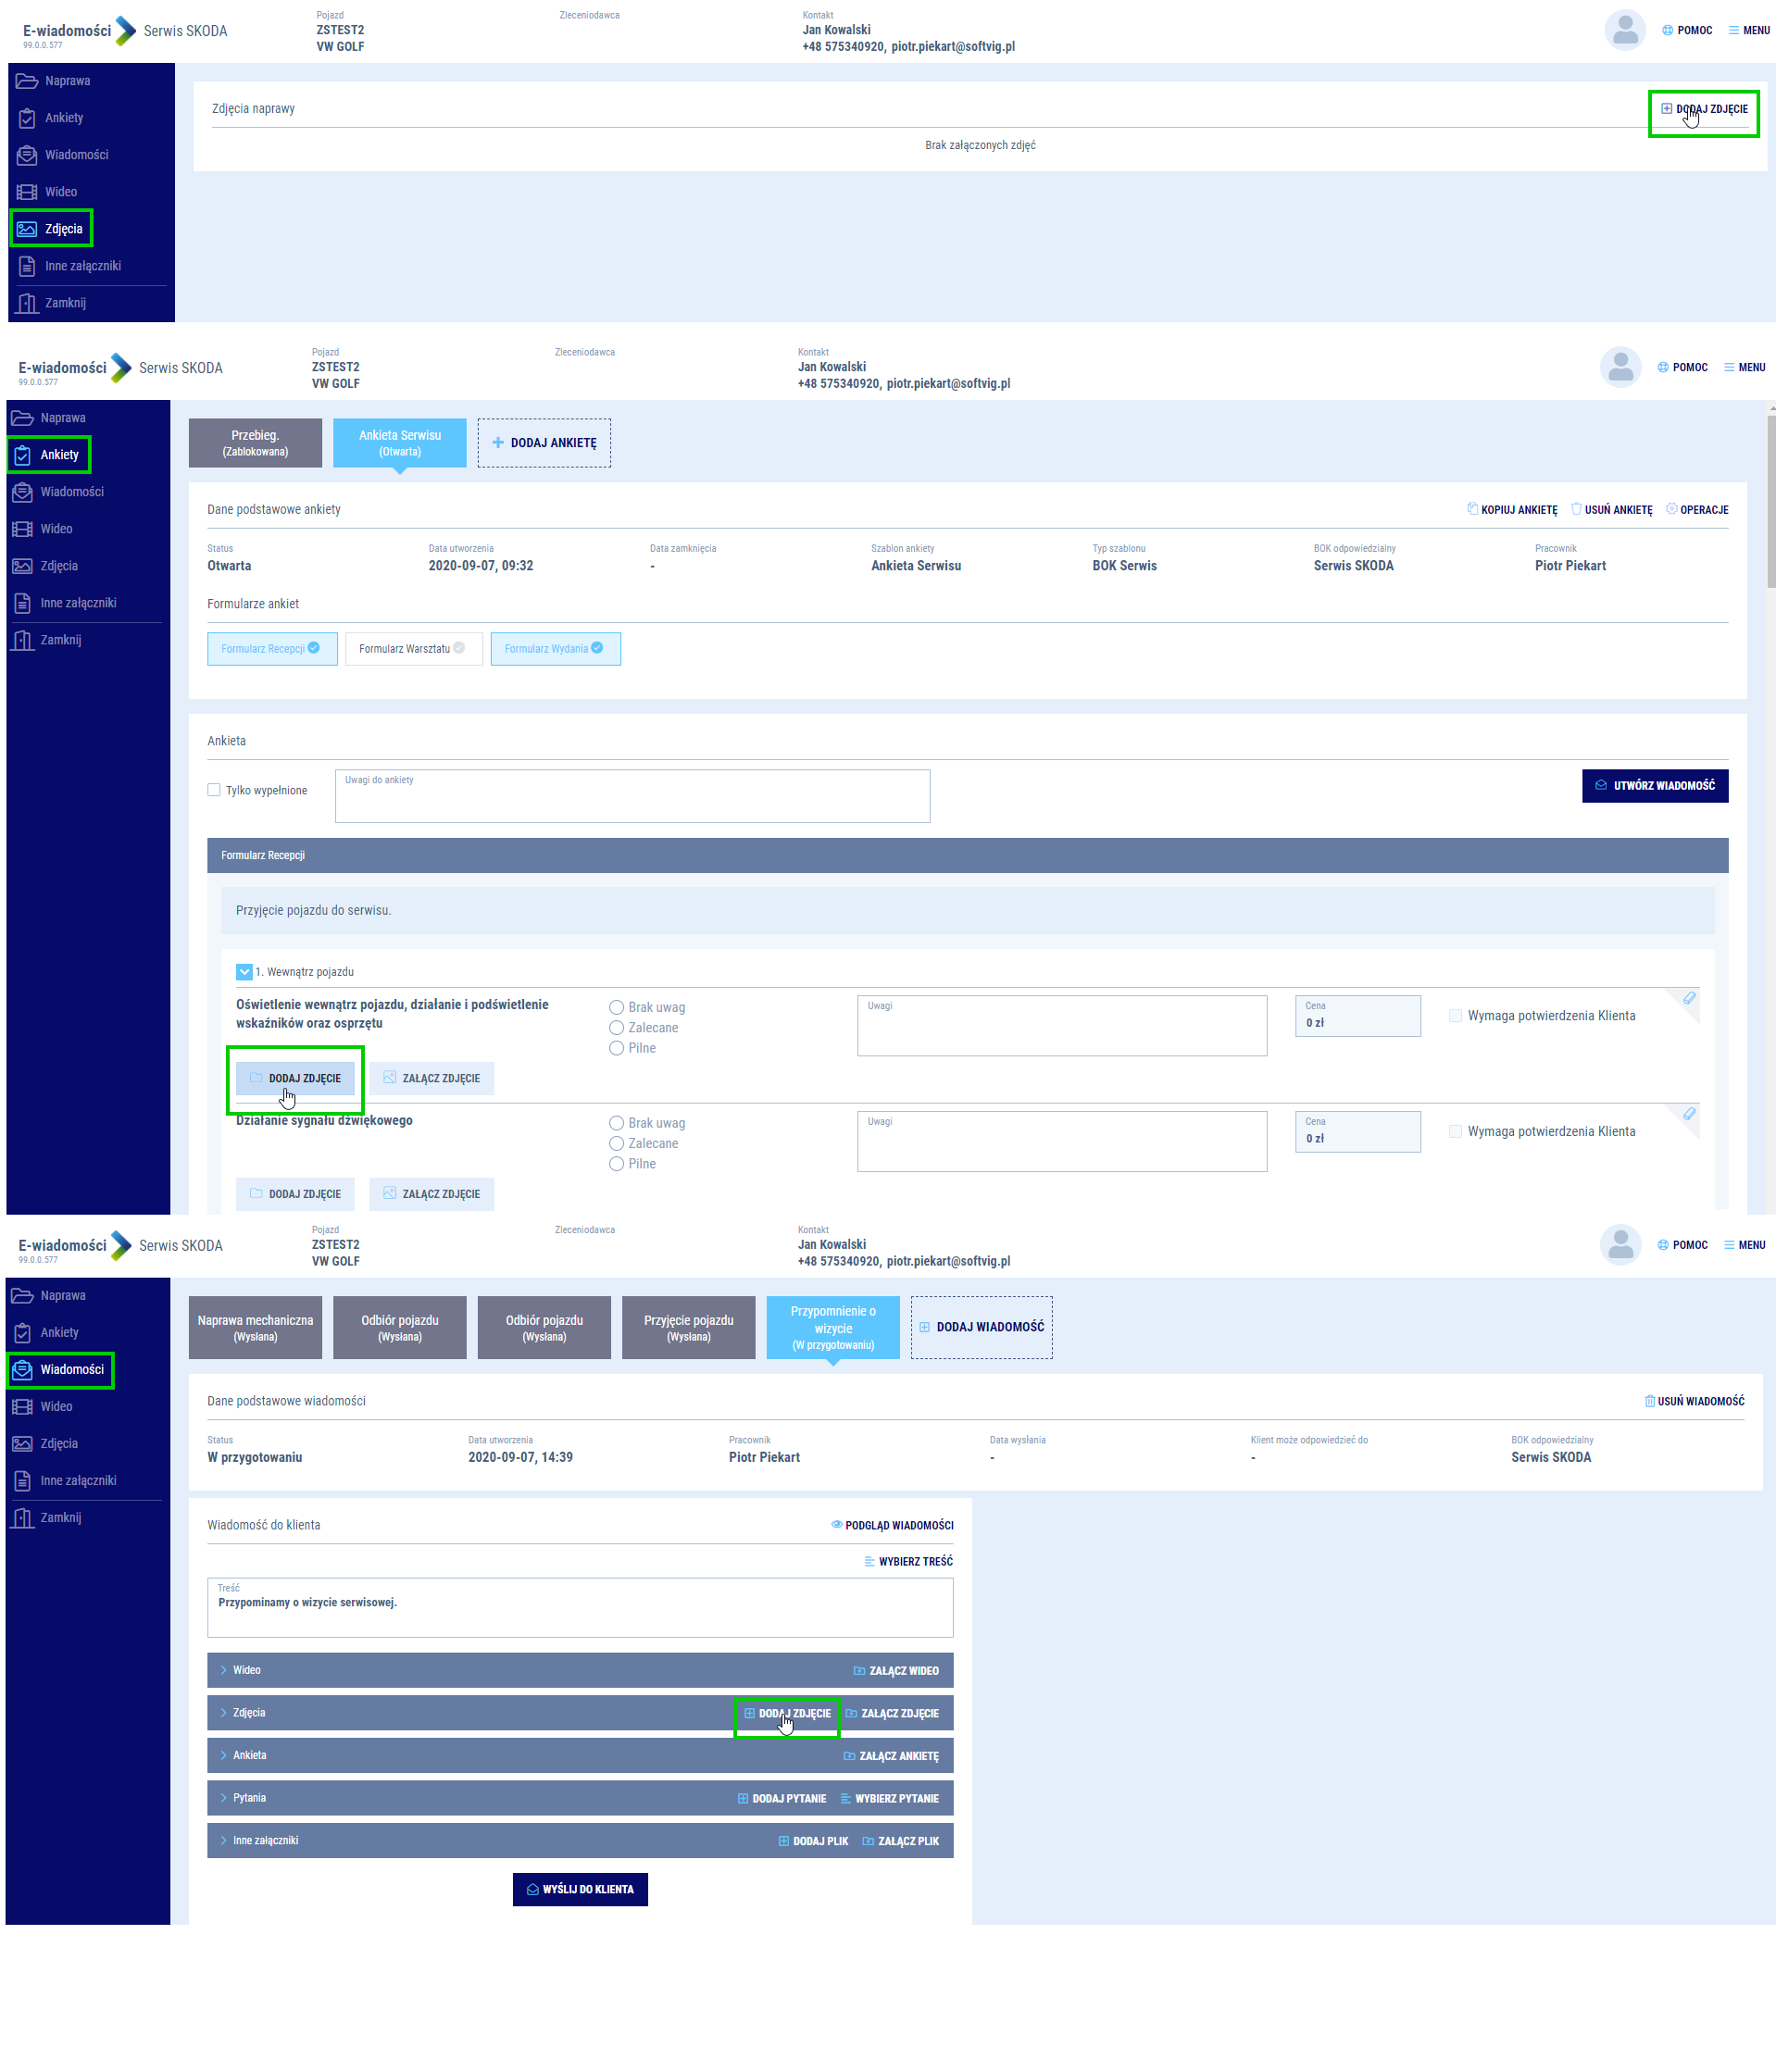Image resolution: width=1776 pixels, height=2072 pixels.
Task: Click the Dodaj pytanie plus icon
Action: (x=743, y=1798)
